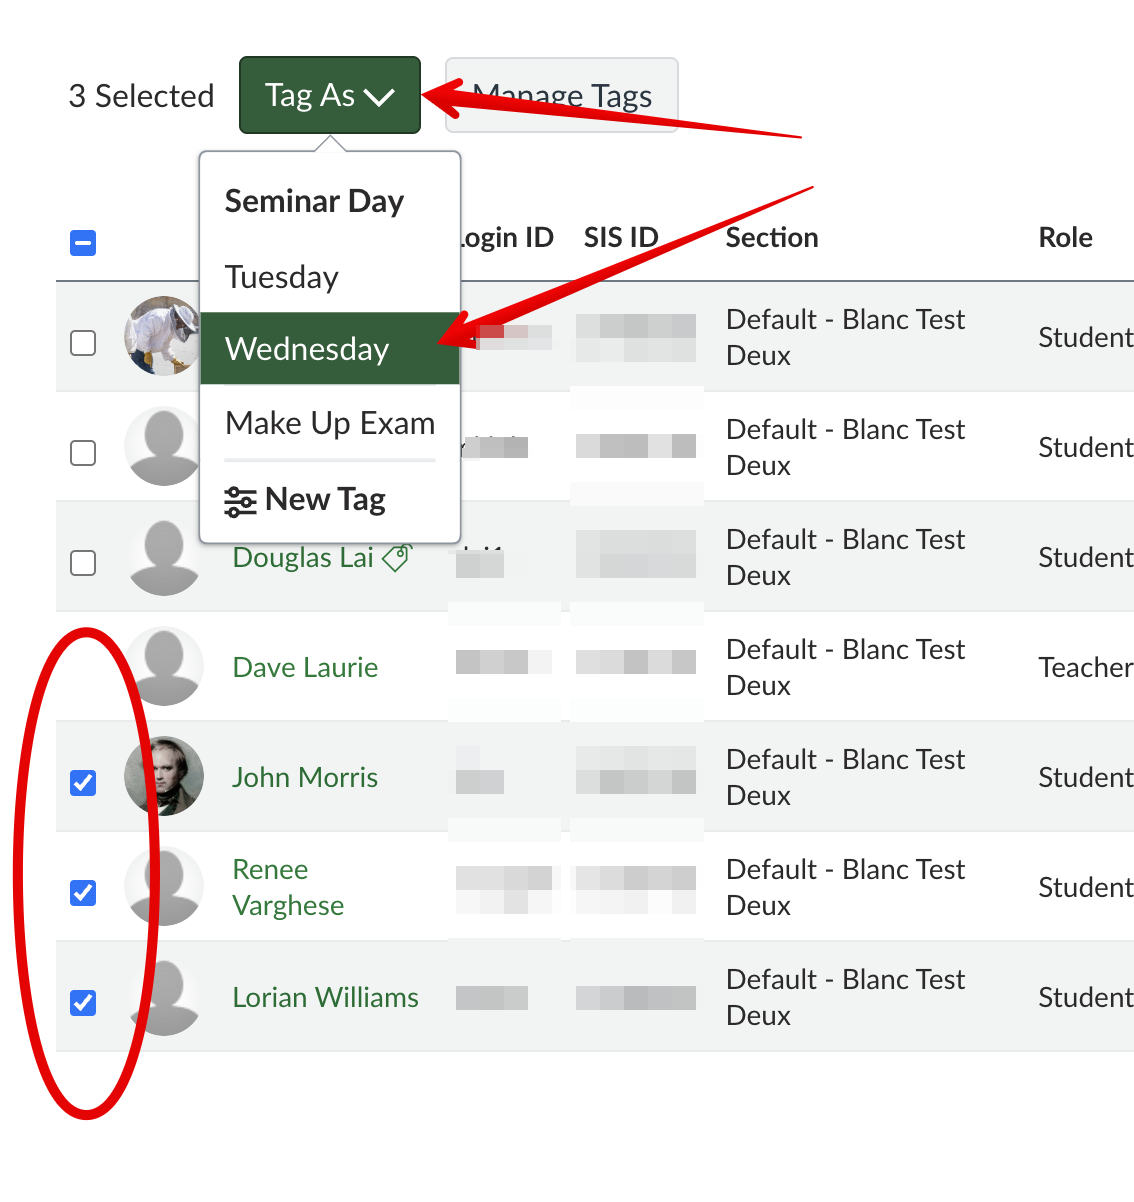Click Renee Varghese's default avatar icon
The height and width of the screenshot is (1202, 1134).
point(166,886)
